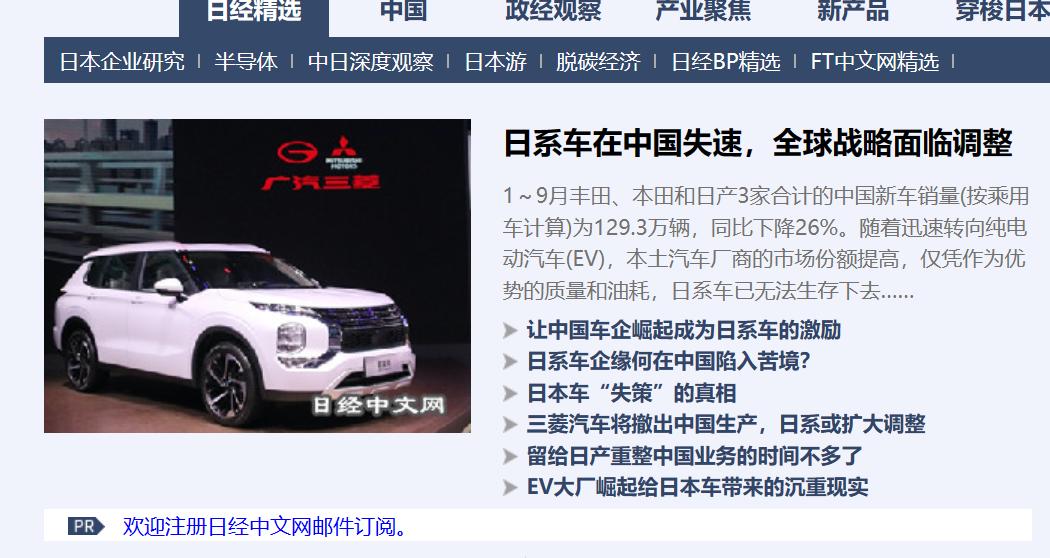
Task: Open the 政经观察 tab
Action: [553, 12]
